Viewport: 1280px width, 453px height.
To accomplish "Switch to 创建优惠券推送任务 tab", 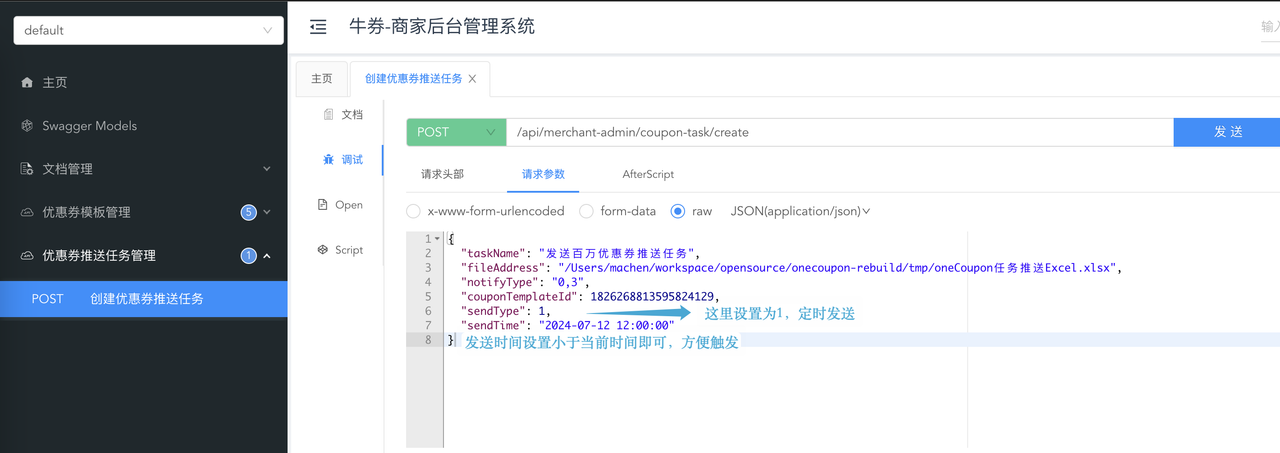I will (412, 79).
